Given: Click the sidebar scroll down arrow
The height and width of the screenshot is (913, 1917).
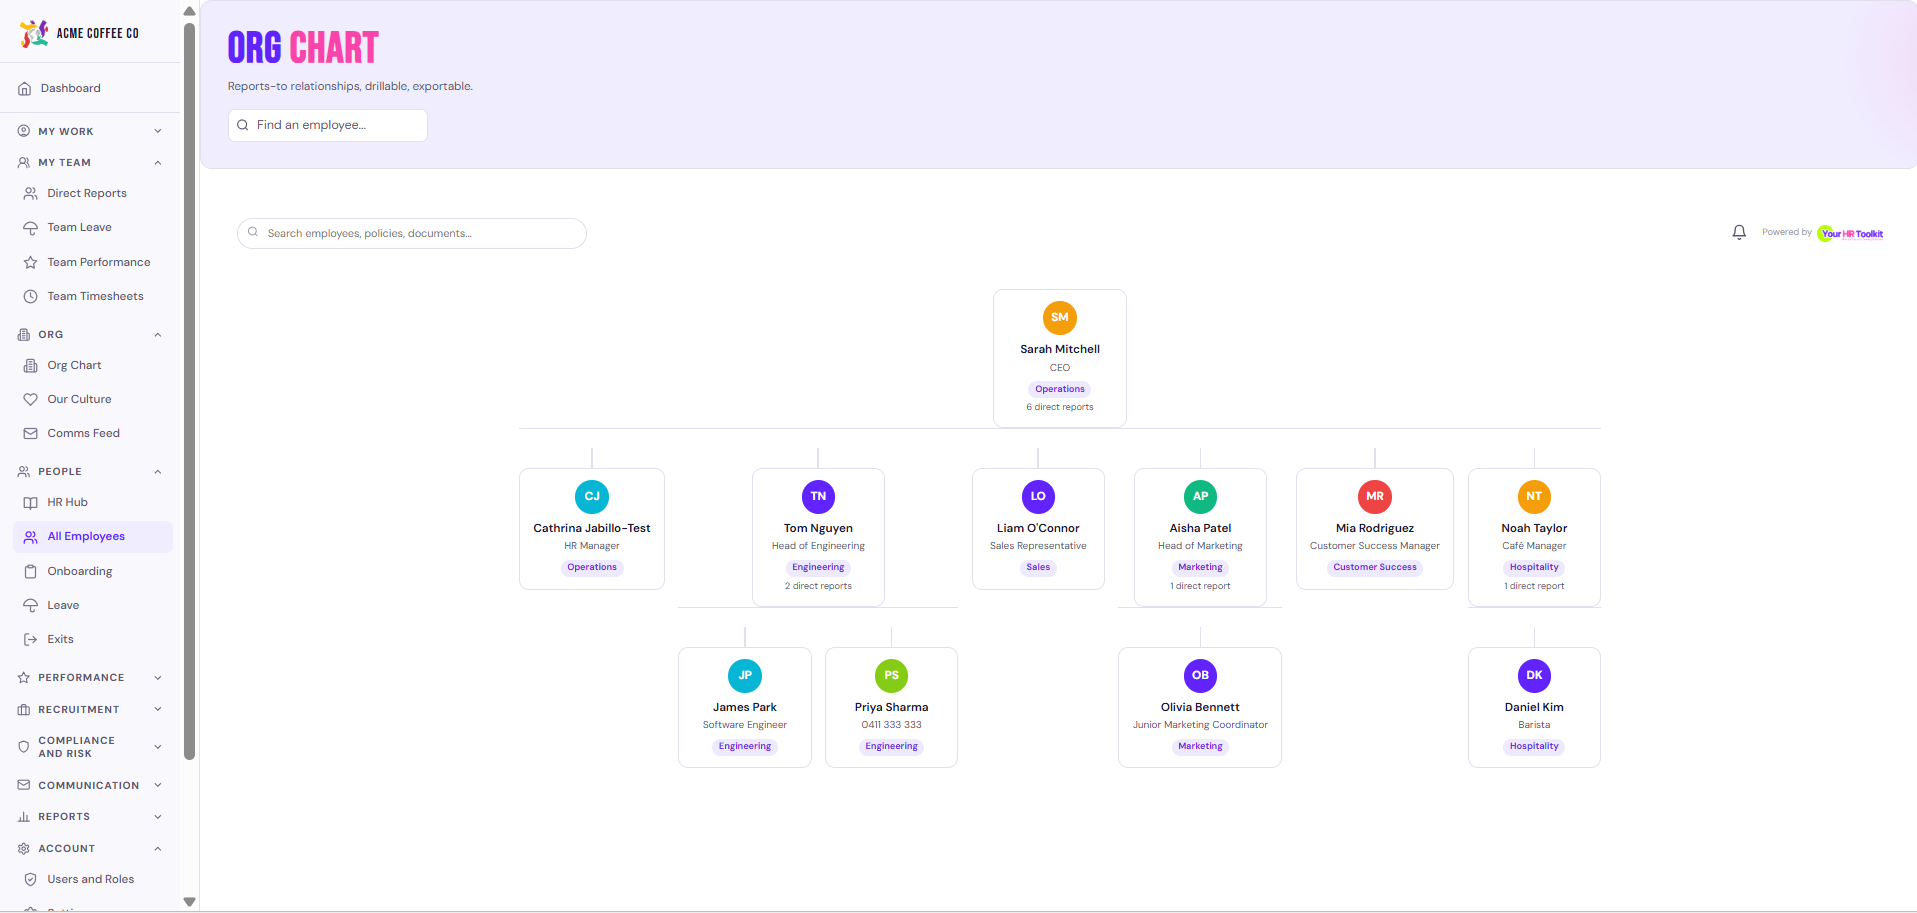Looking at the screenshot, I should 189,902.
